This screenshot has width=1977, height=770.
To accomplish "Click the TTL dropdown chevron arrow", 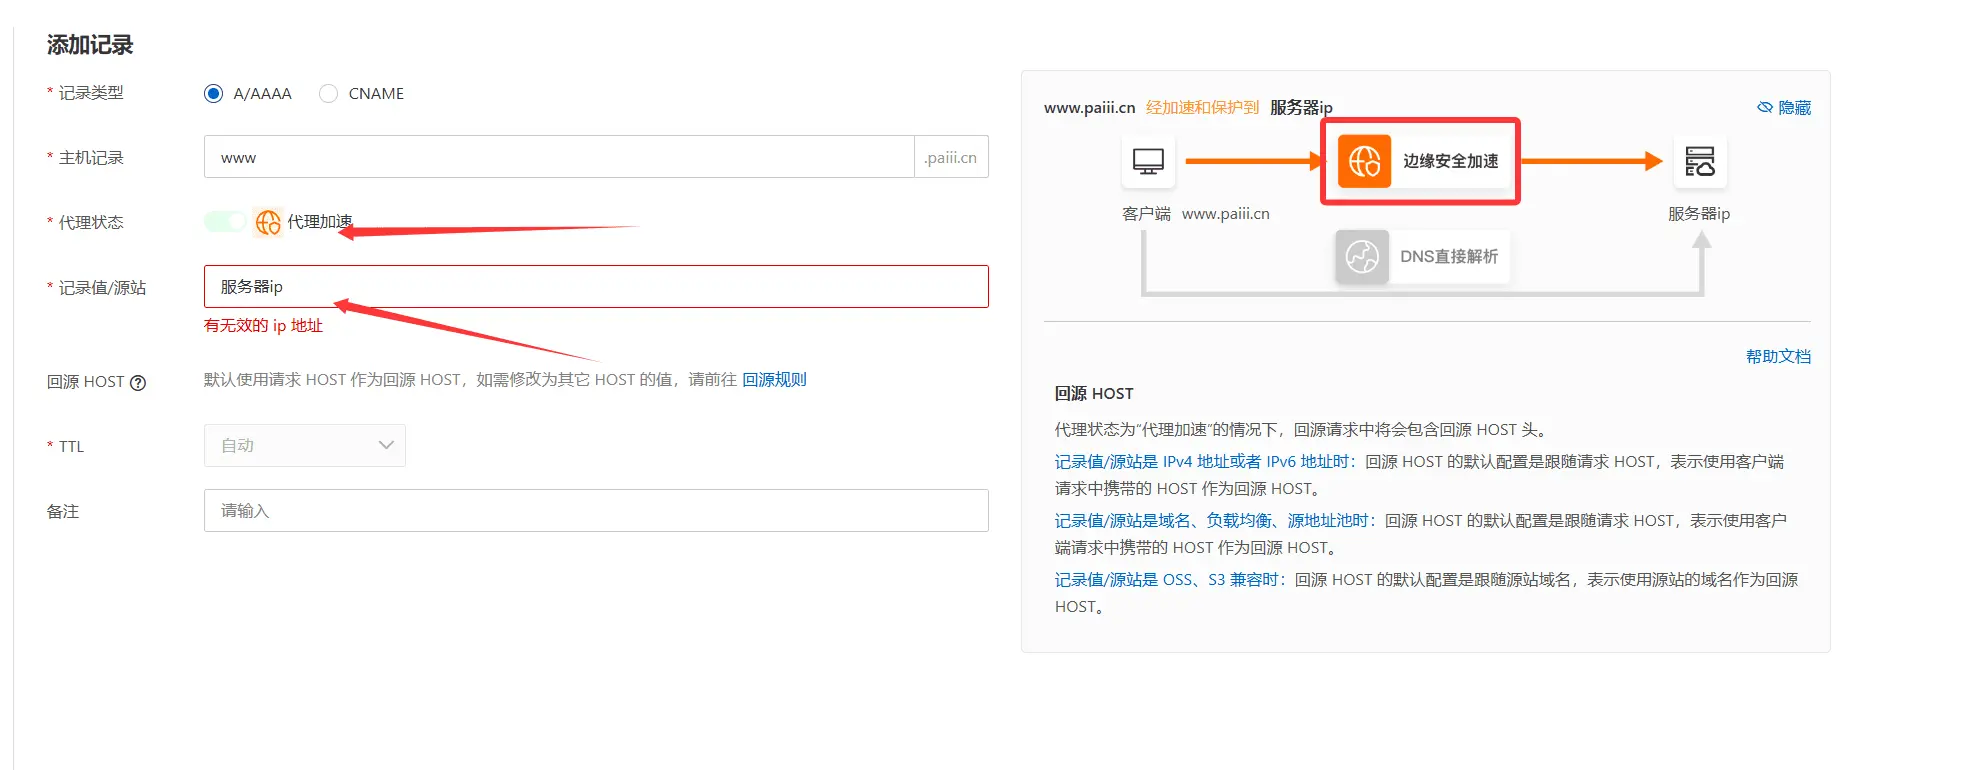I will pyautogui.click(x=386, y=445).
